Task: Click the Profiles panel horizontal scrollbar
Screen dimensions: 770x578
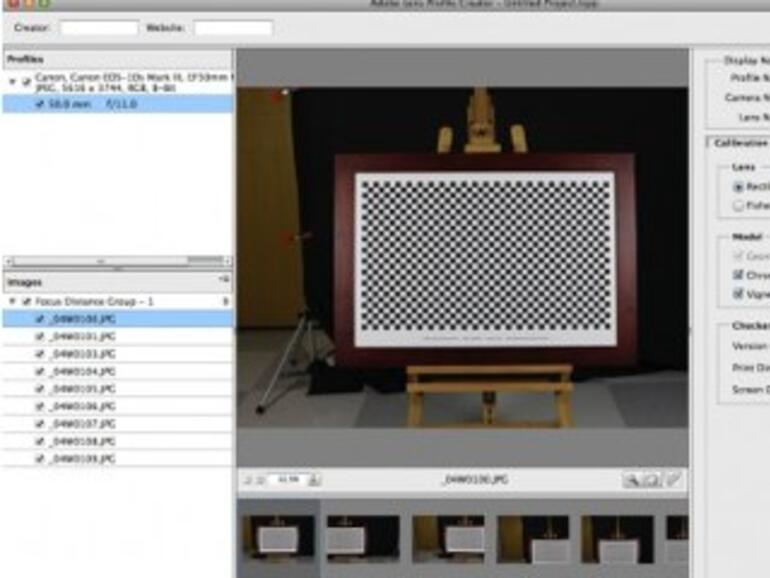Action: coord(117,261)
